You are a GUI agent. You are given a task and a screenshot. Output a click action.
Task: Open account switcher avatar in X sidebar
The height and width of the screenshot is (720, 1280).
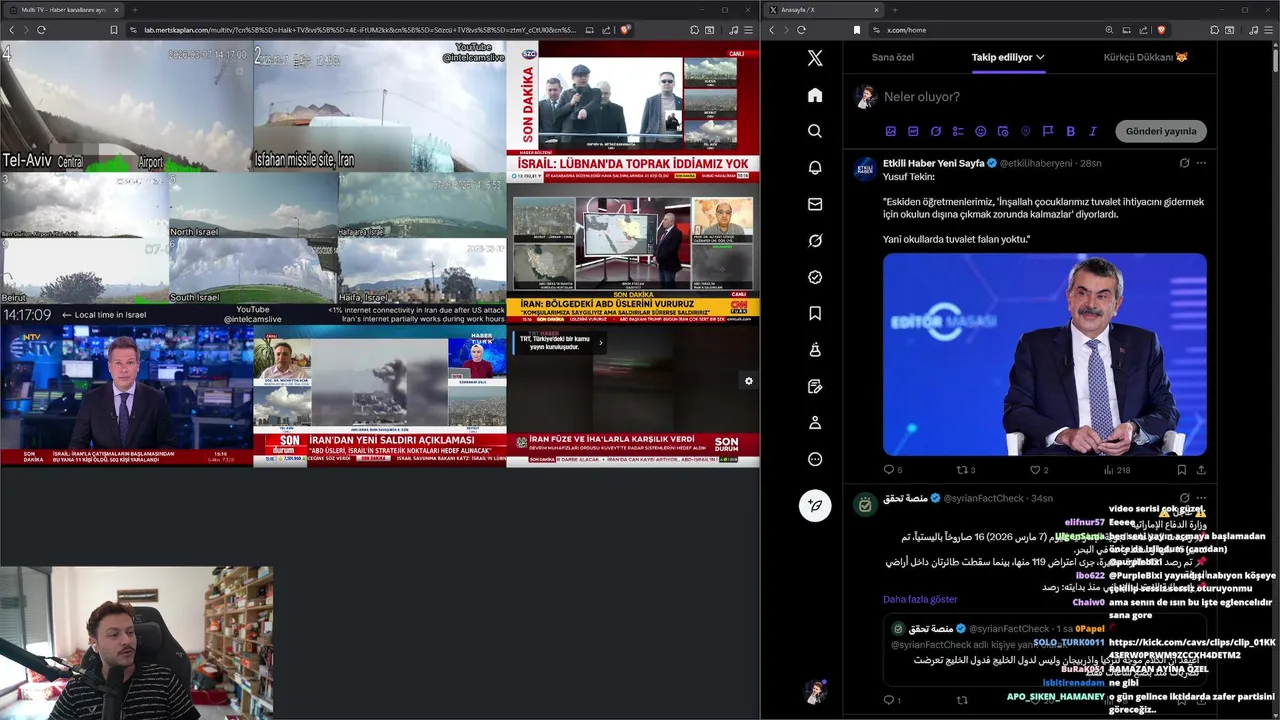point(815,691)
